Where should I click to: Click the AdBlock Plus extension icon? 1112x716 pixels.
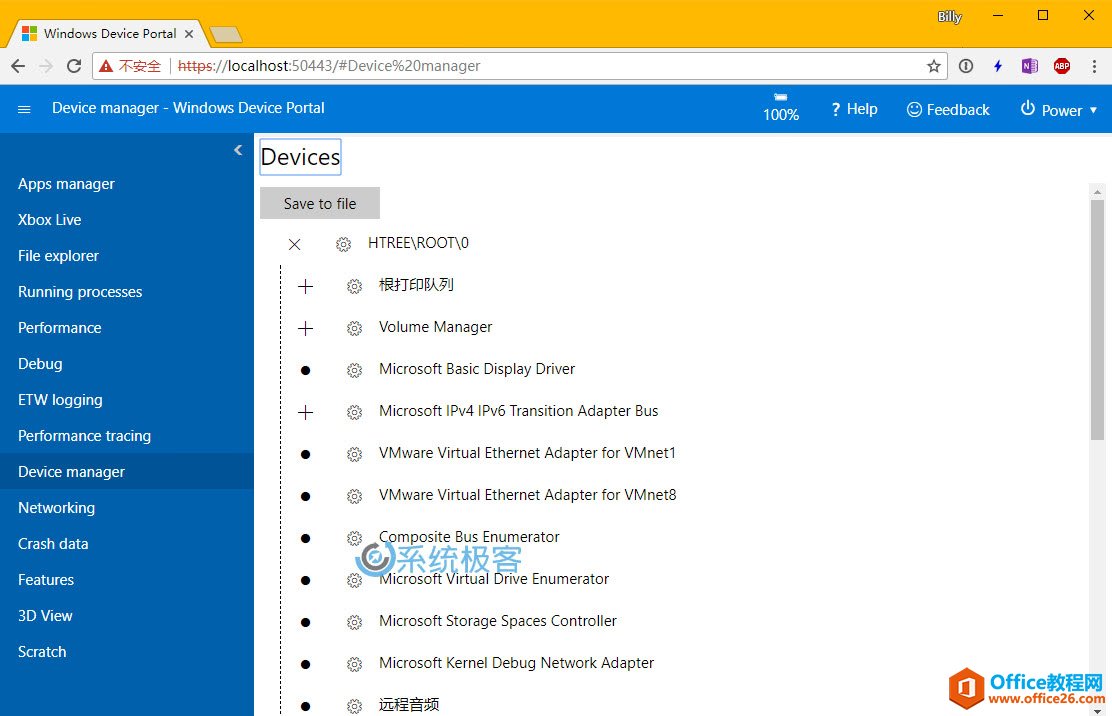point(1061,66)
